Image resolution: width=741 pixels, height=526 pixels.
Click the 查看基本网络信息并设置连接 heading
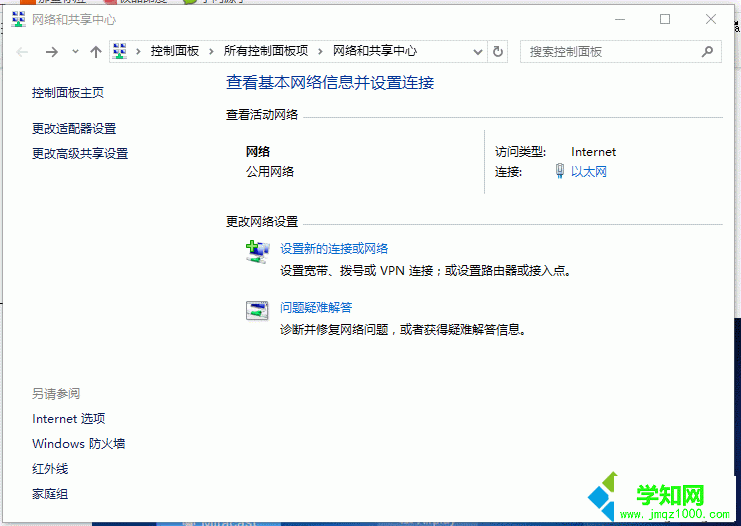coord(330,83)
